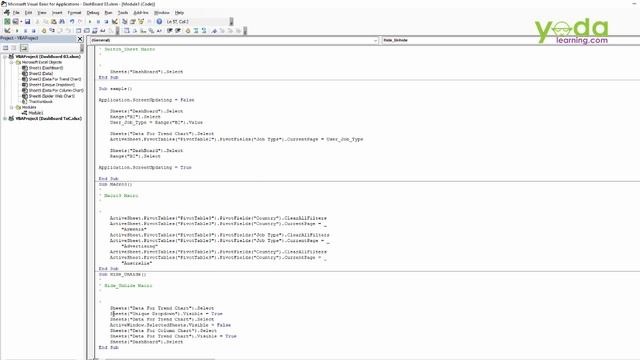The height and width of the screenshot is (360, 640).
Task: Click List Properties/Methods on the Edit toolbar
Action: (x=127, y=31)
